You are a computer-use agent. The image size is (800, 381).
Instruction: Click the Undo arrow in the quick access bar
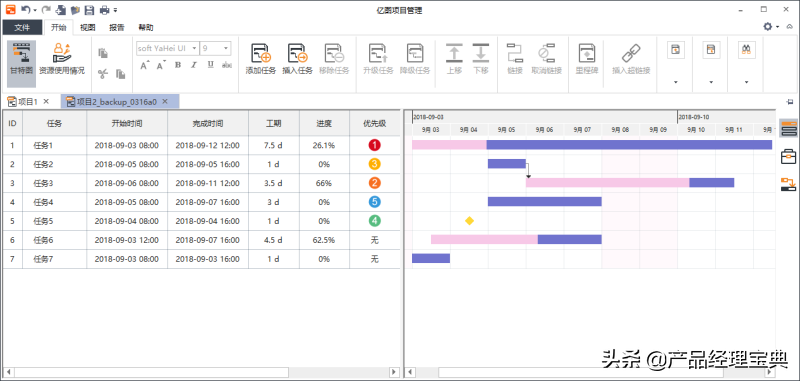(26, 10)
